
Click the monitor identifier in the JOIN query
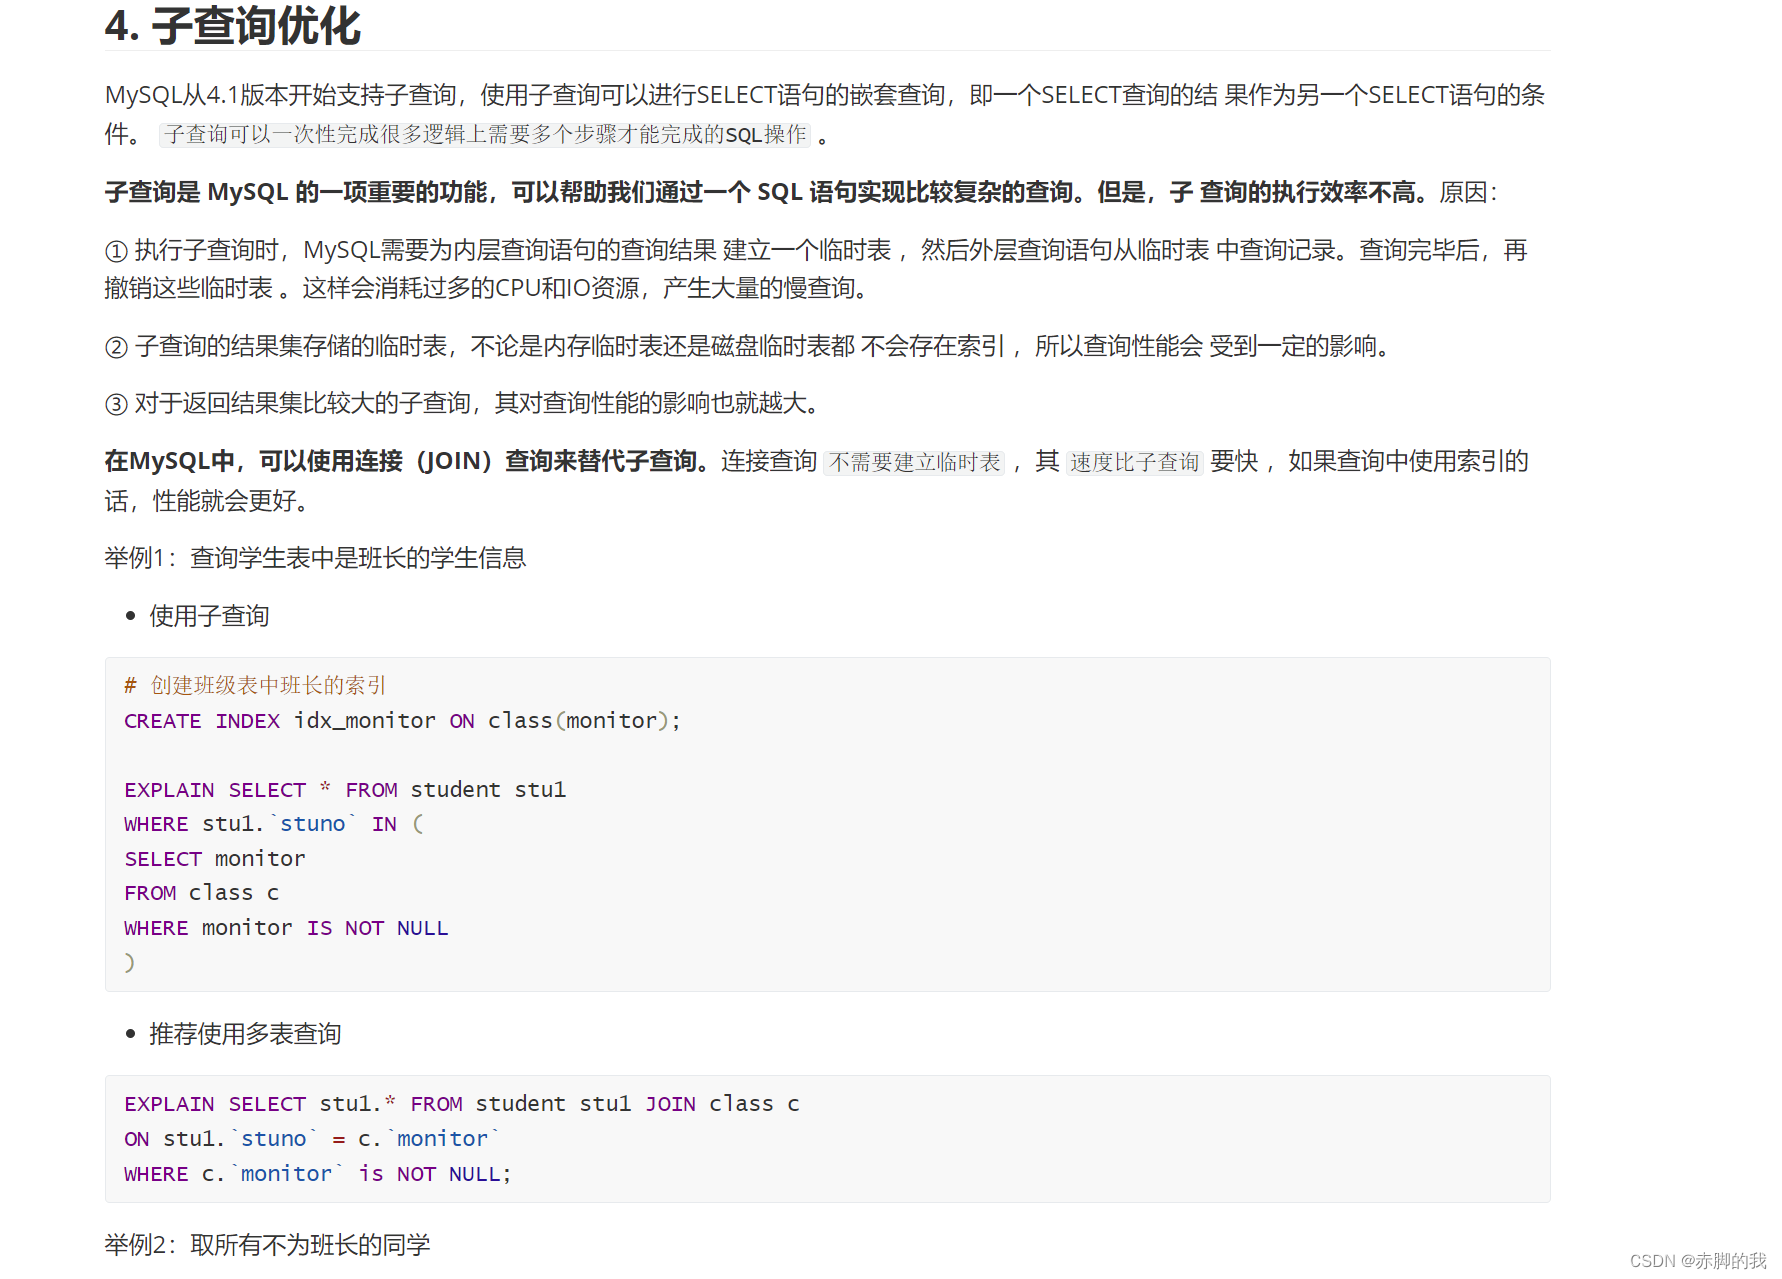(441, 1138)
